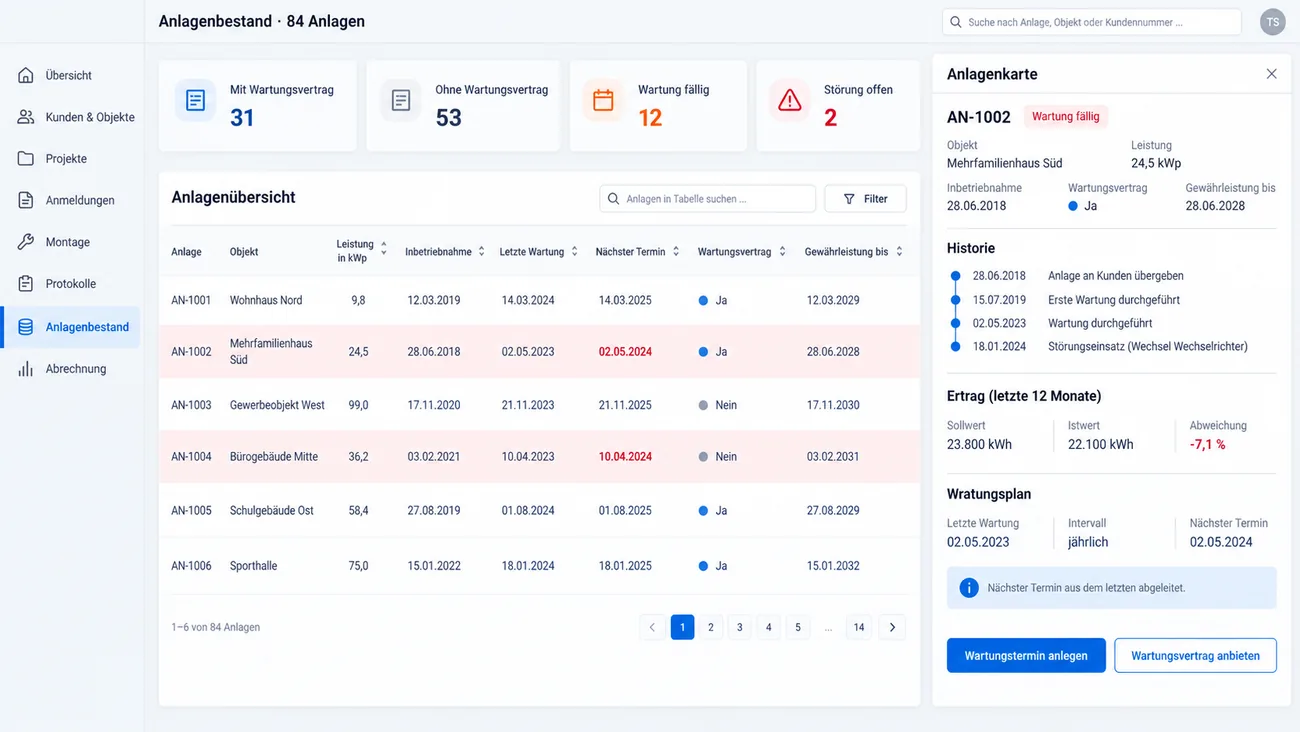1300x732 pixels.
Task: Go to Kunden & Objekte section
Action: point(72,117)
